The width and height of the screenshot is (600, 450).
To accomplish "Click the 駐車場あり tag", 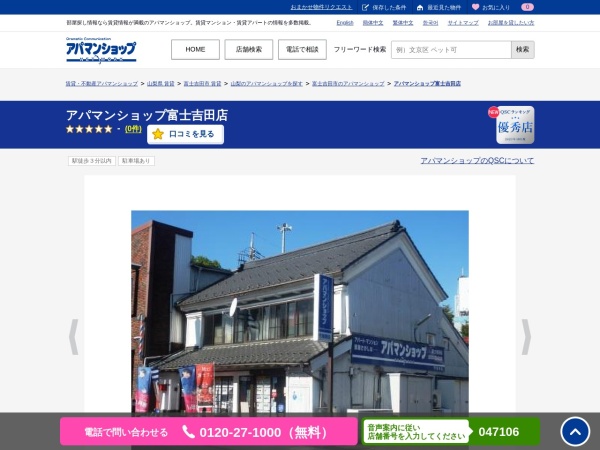I will pos(136,161).
